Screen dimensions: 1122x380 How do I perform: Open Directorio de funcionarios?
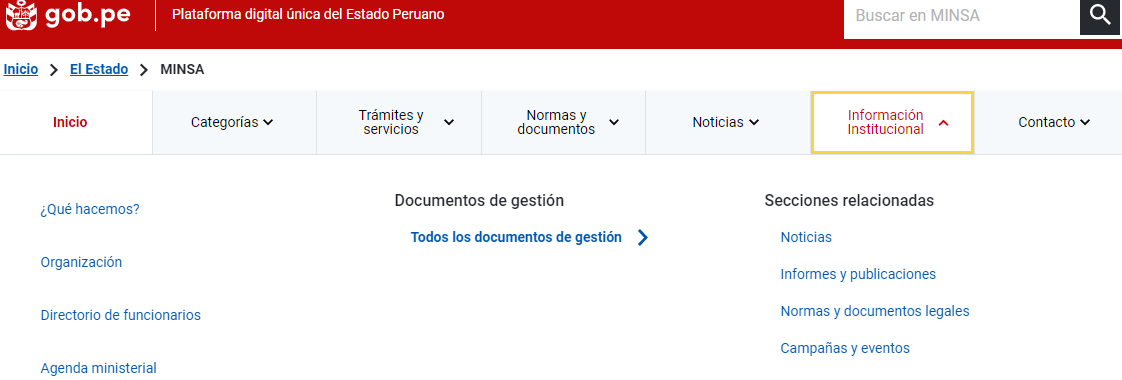121,315
